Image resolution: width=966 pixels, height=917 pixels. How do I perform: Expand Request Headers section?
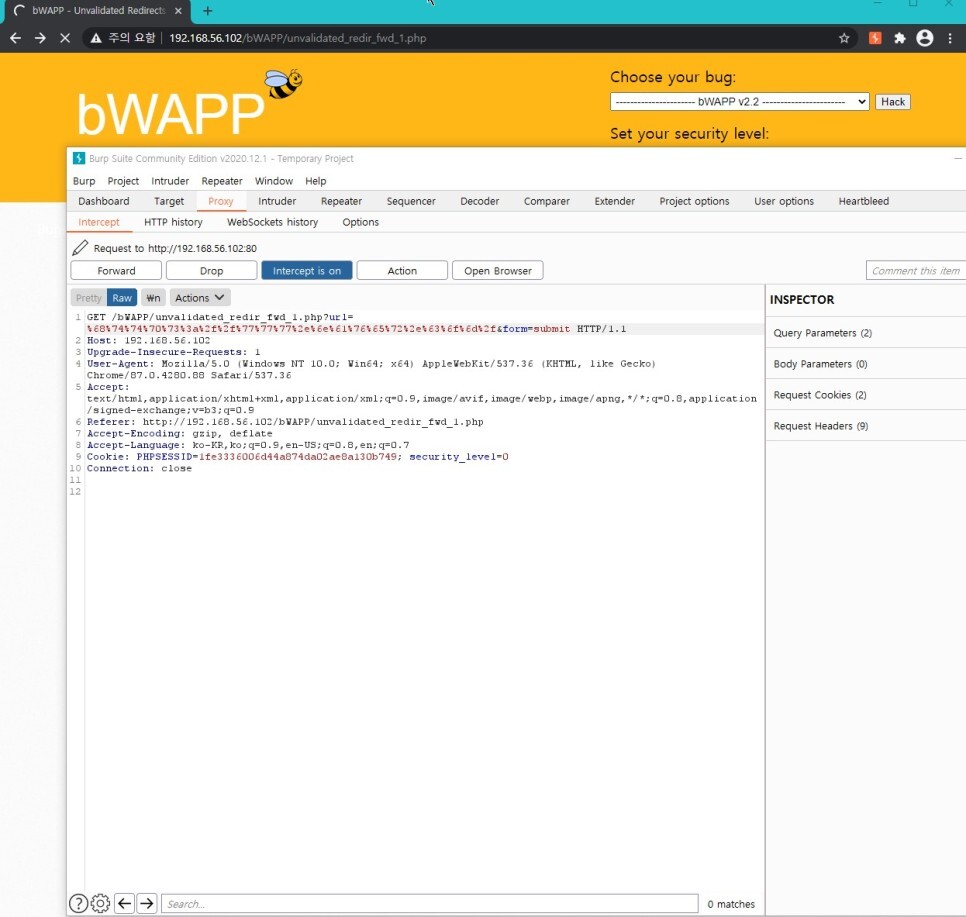(x=865, y=425)
